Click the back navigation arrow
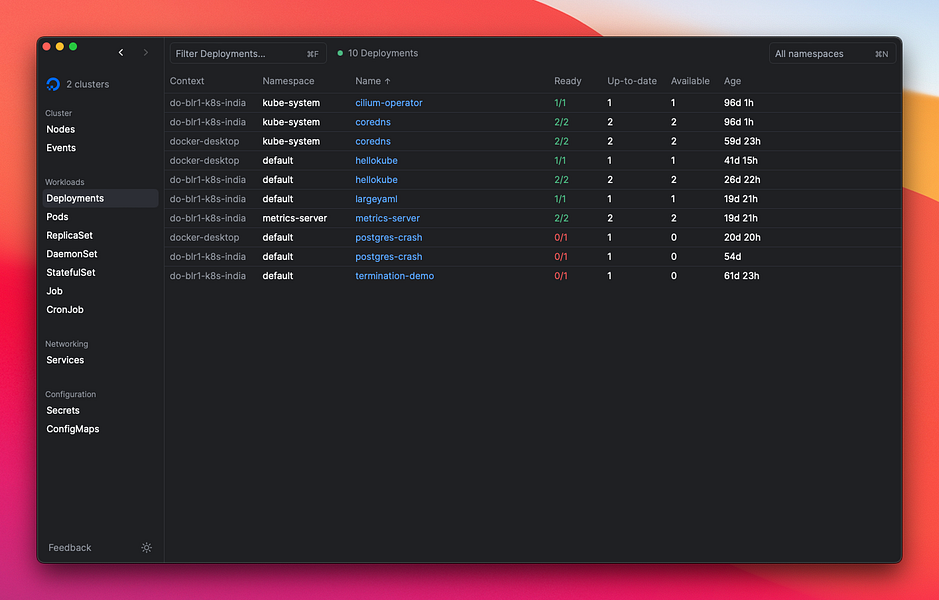Screen dimensions: 939x600 coord(121,53)
